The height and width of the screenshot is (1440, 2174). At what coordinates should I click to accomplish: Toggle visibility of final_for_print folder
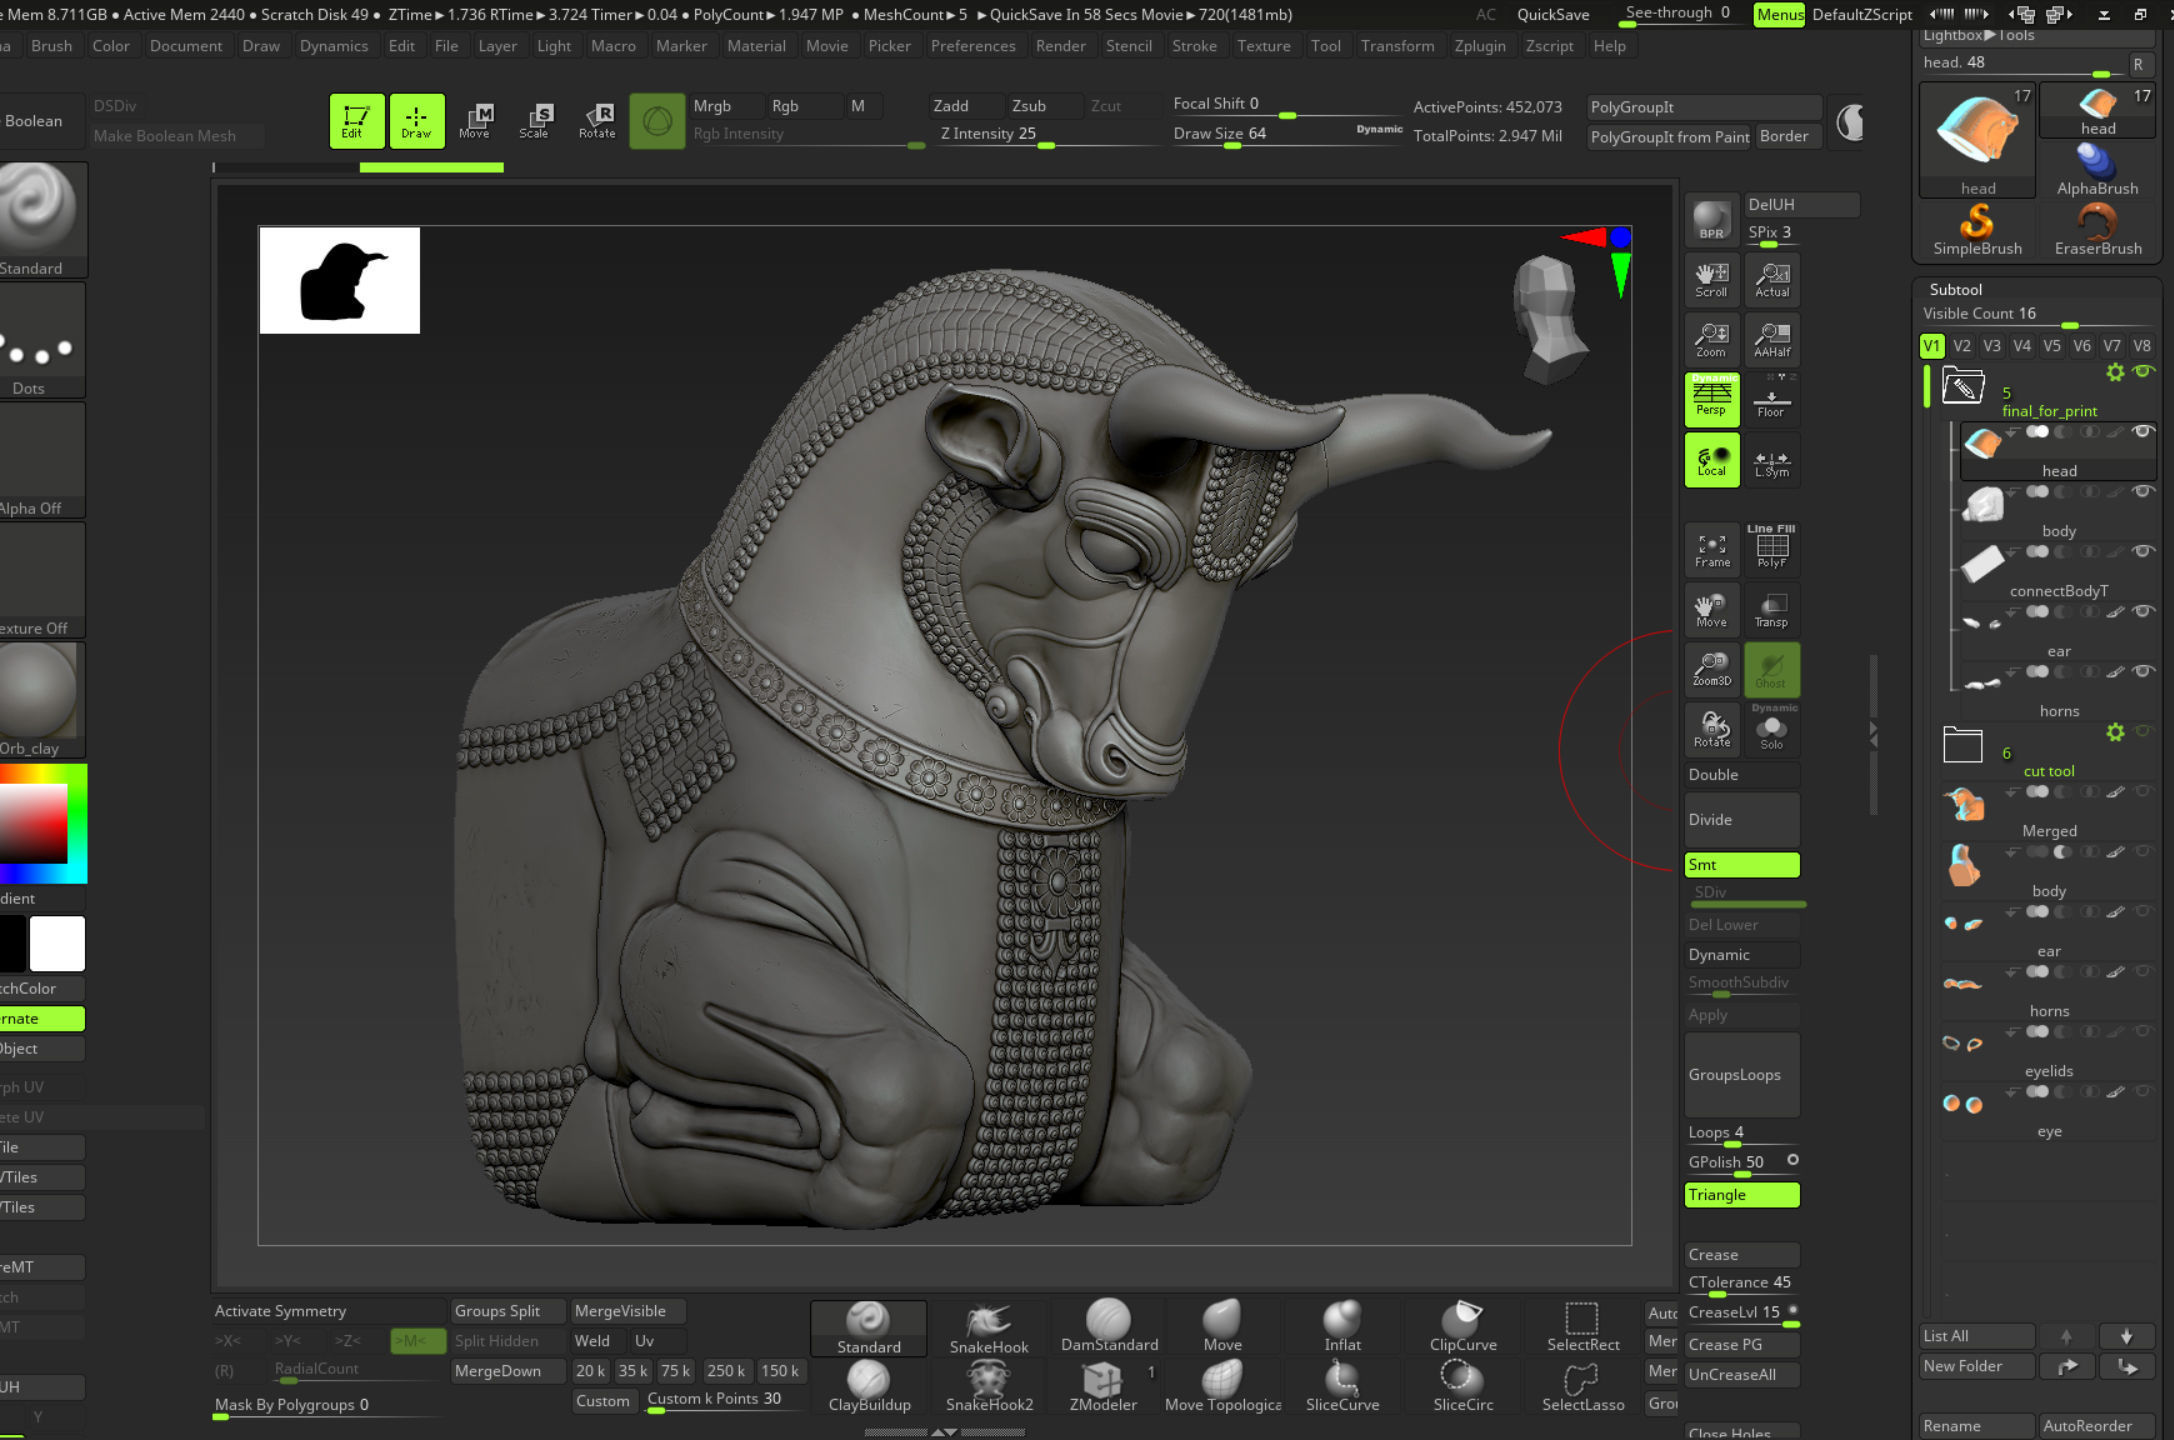tap(2142, 371)
